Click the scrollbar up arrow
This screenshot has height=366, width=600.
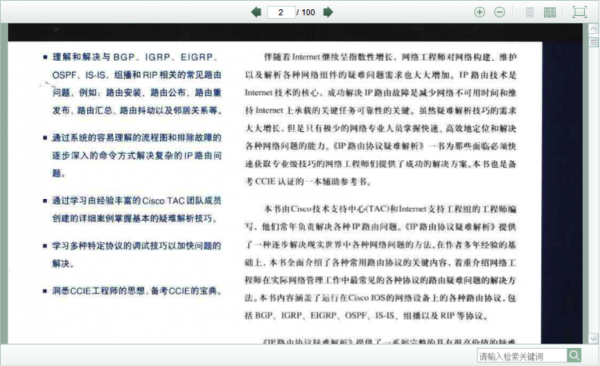593,29
